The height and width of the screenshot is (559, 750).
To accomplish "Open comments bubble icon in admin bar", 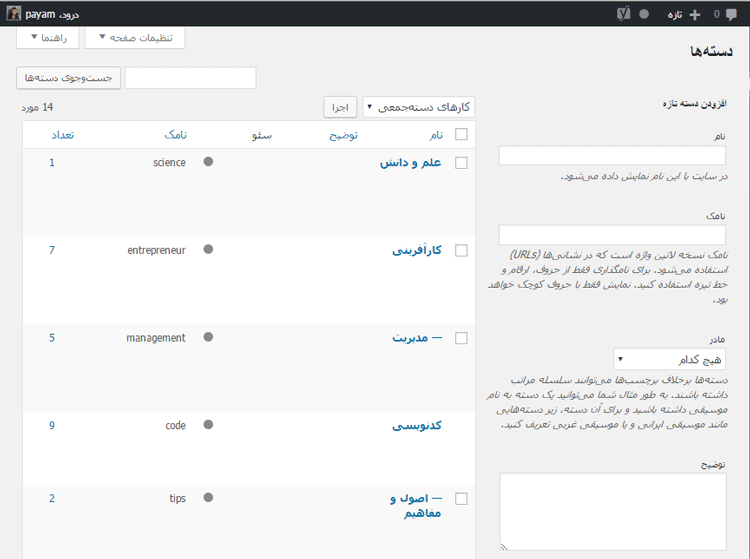I will point(731,15).
